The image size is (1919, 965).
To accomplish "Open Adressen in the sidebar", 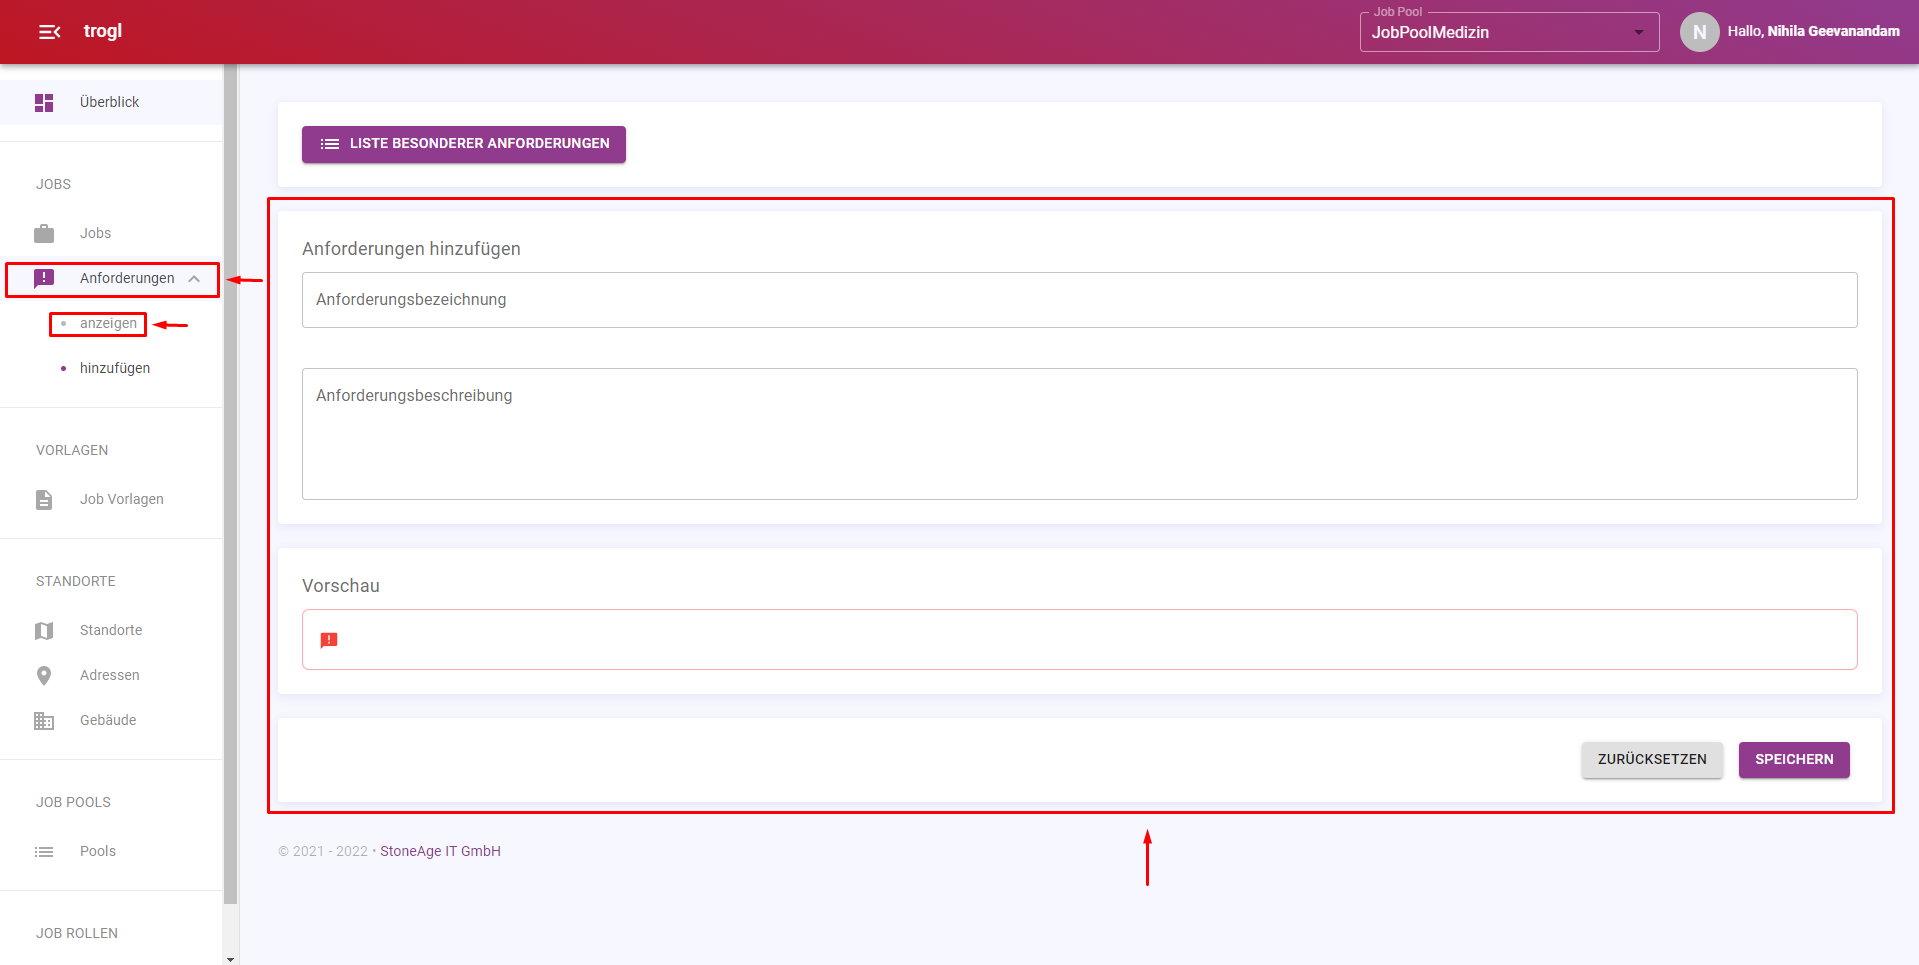I will [x=112, y=675].
